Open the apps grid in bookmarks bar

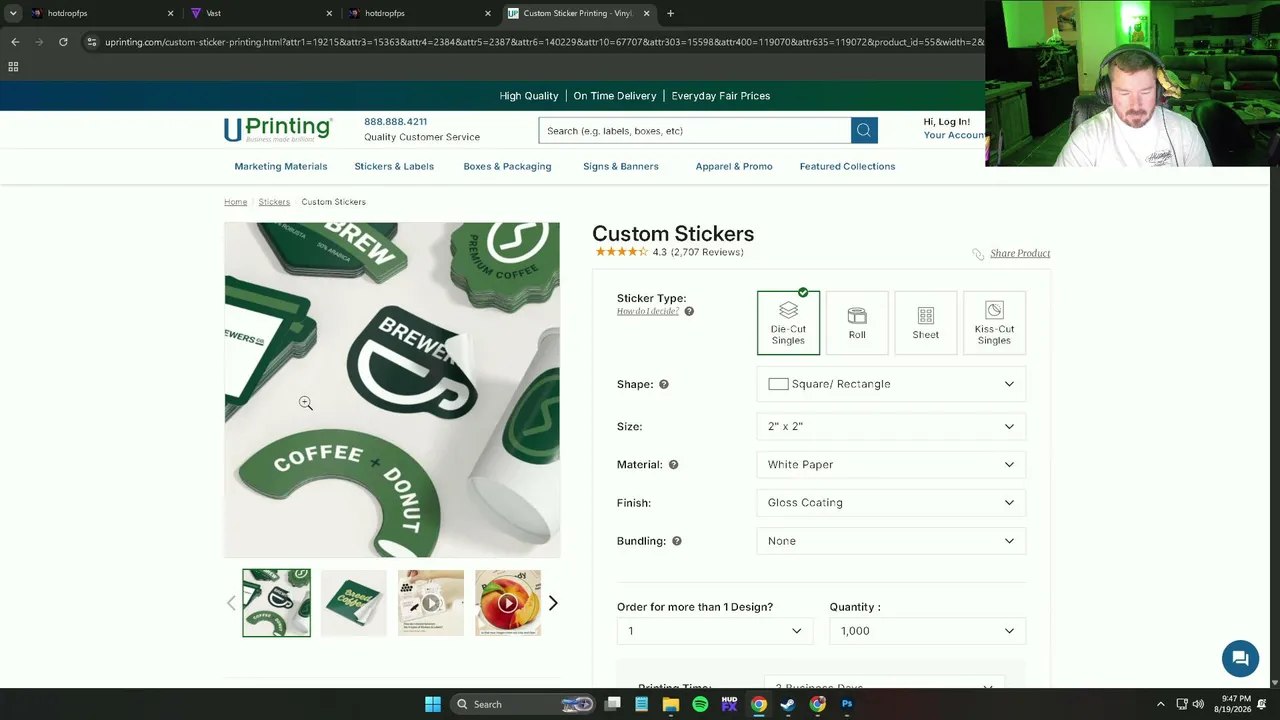tap(13, 67)
